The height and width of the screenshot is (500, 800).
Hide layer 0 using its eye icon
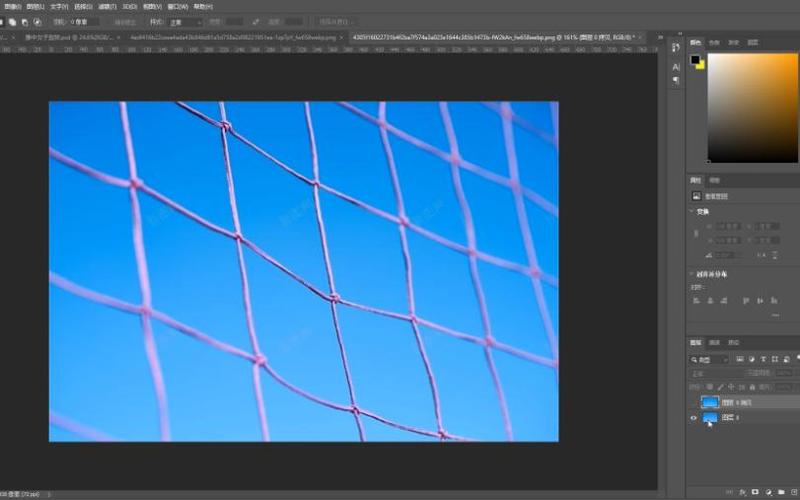[x=694, y=418]
